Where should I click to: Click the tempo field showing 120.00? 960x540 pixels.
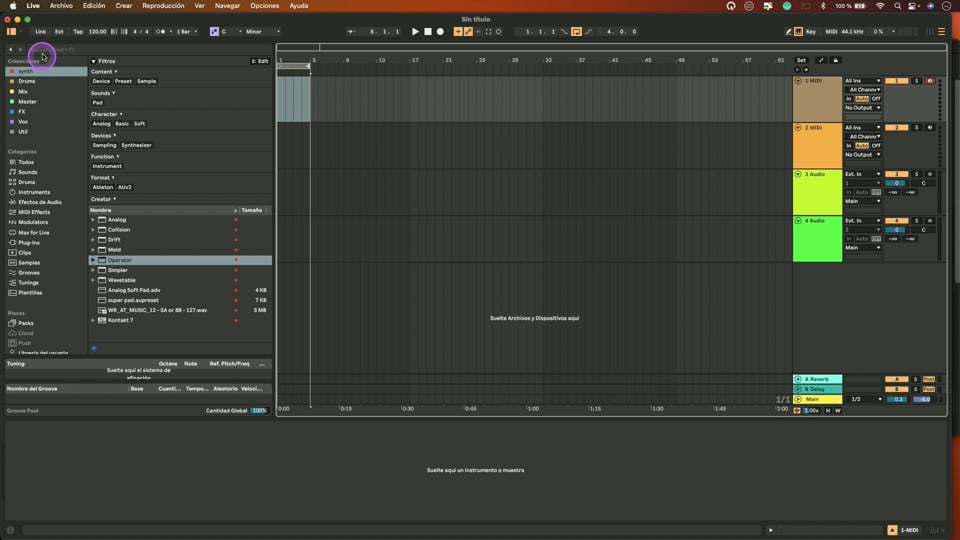point(97,31)
